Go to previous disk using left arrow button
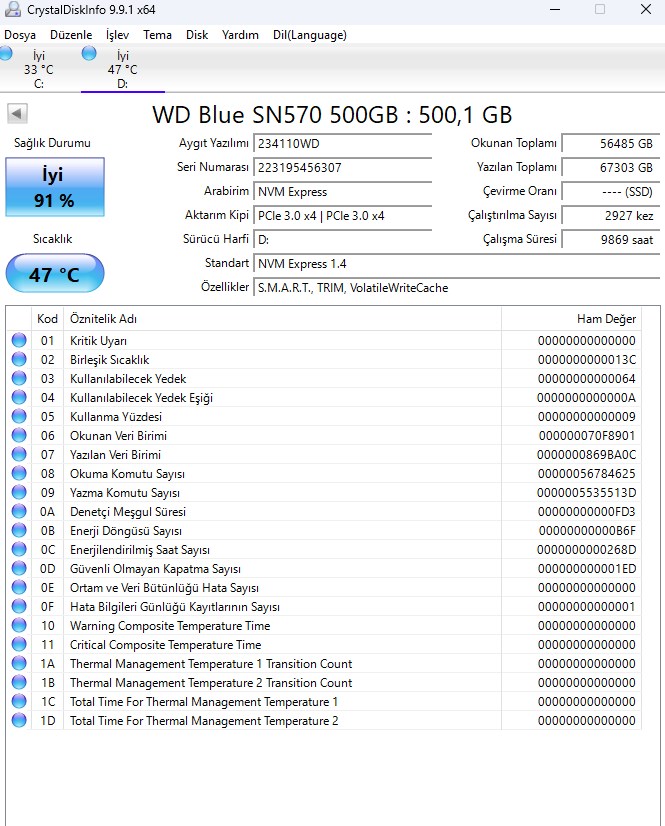This screenshot has width=665, height=826. [17, 113]
